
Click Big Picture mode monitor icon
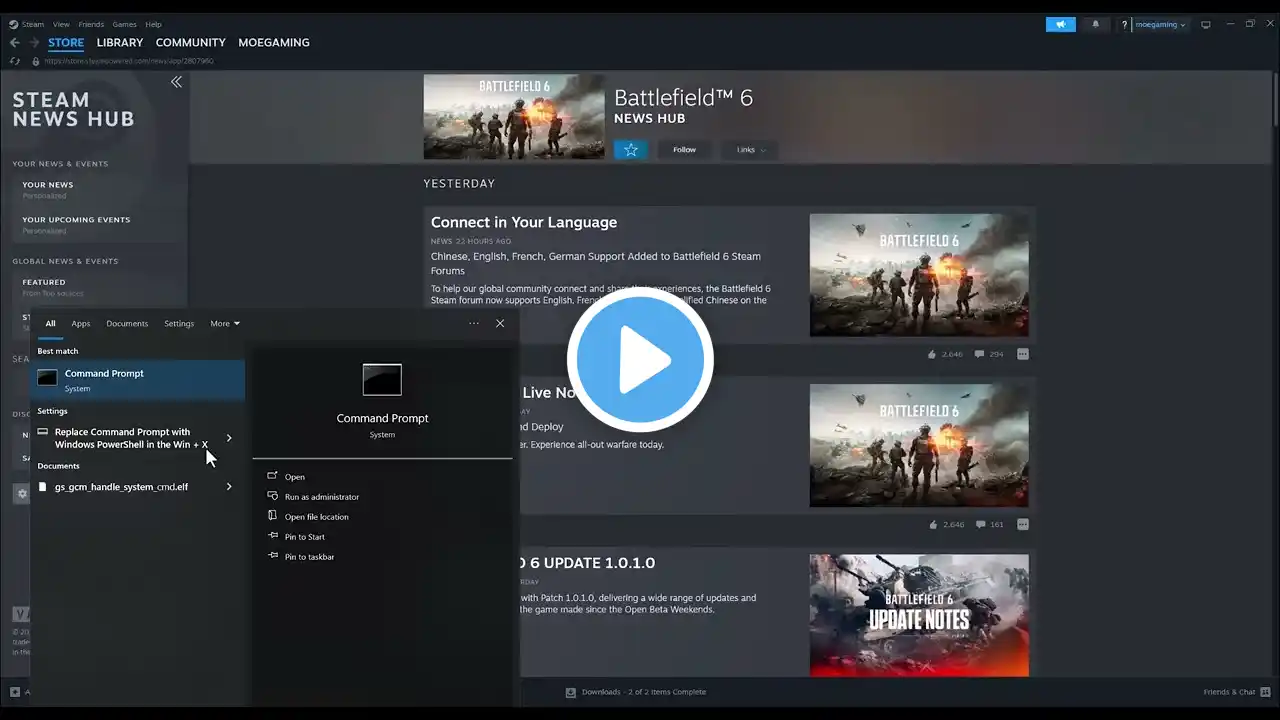tap(1206, 24)
